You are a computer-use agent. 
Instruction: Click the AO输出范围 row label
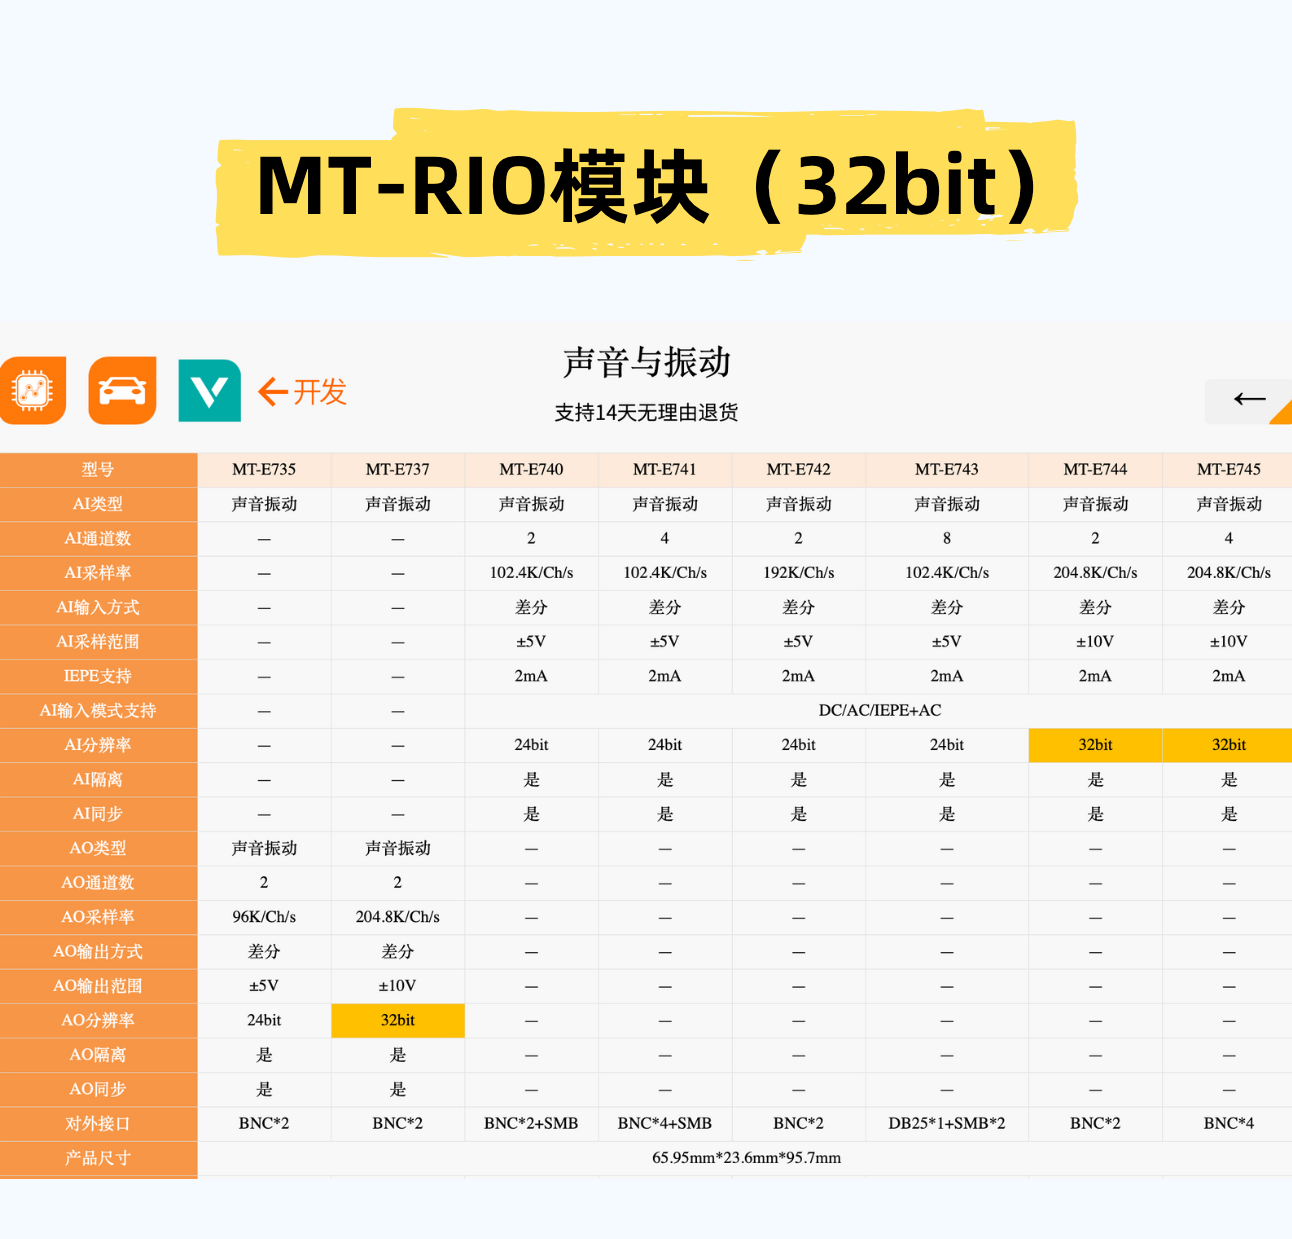[x=98, y=987]
